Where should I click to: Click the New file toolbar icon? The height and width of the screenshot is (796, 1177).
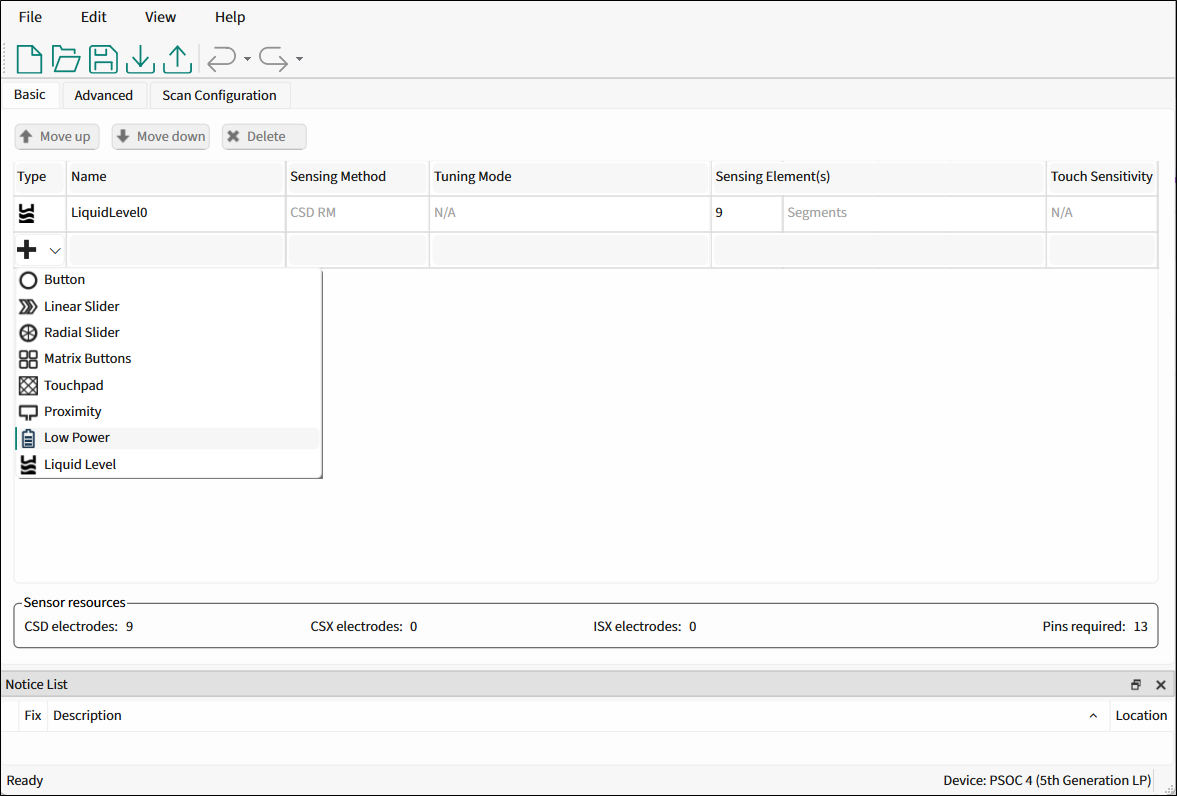point(30,59)
